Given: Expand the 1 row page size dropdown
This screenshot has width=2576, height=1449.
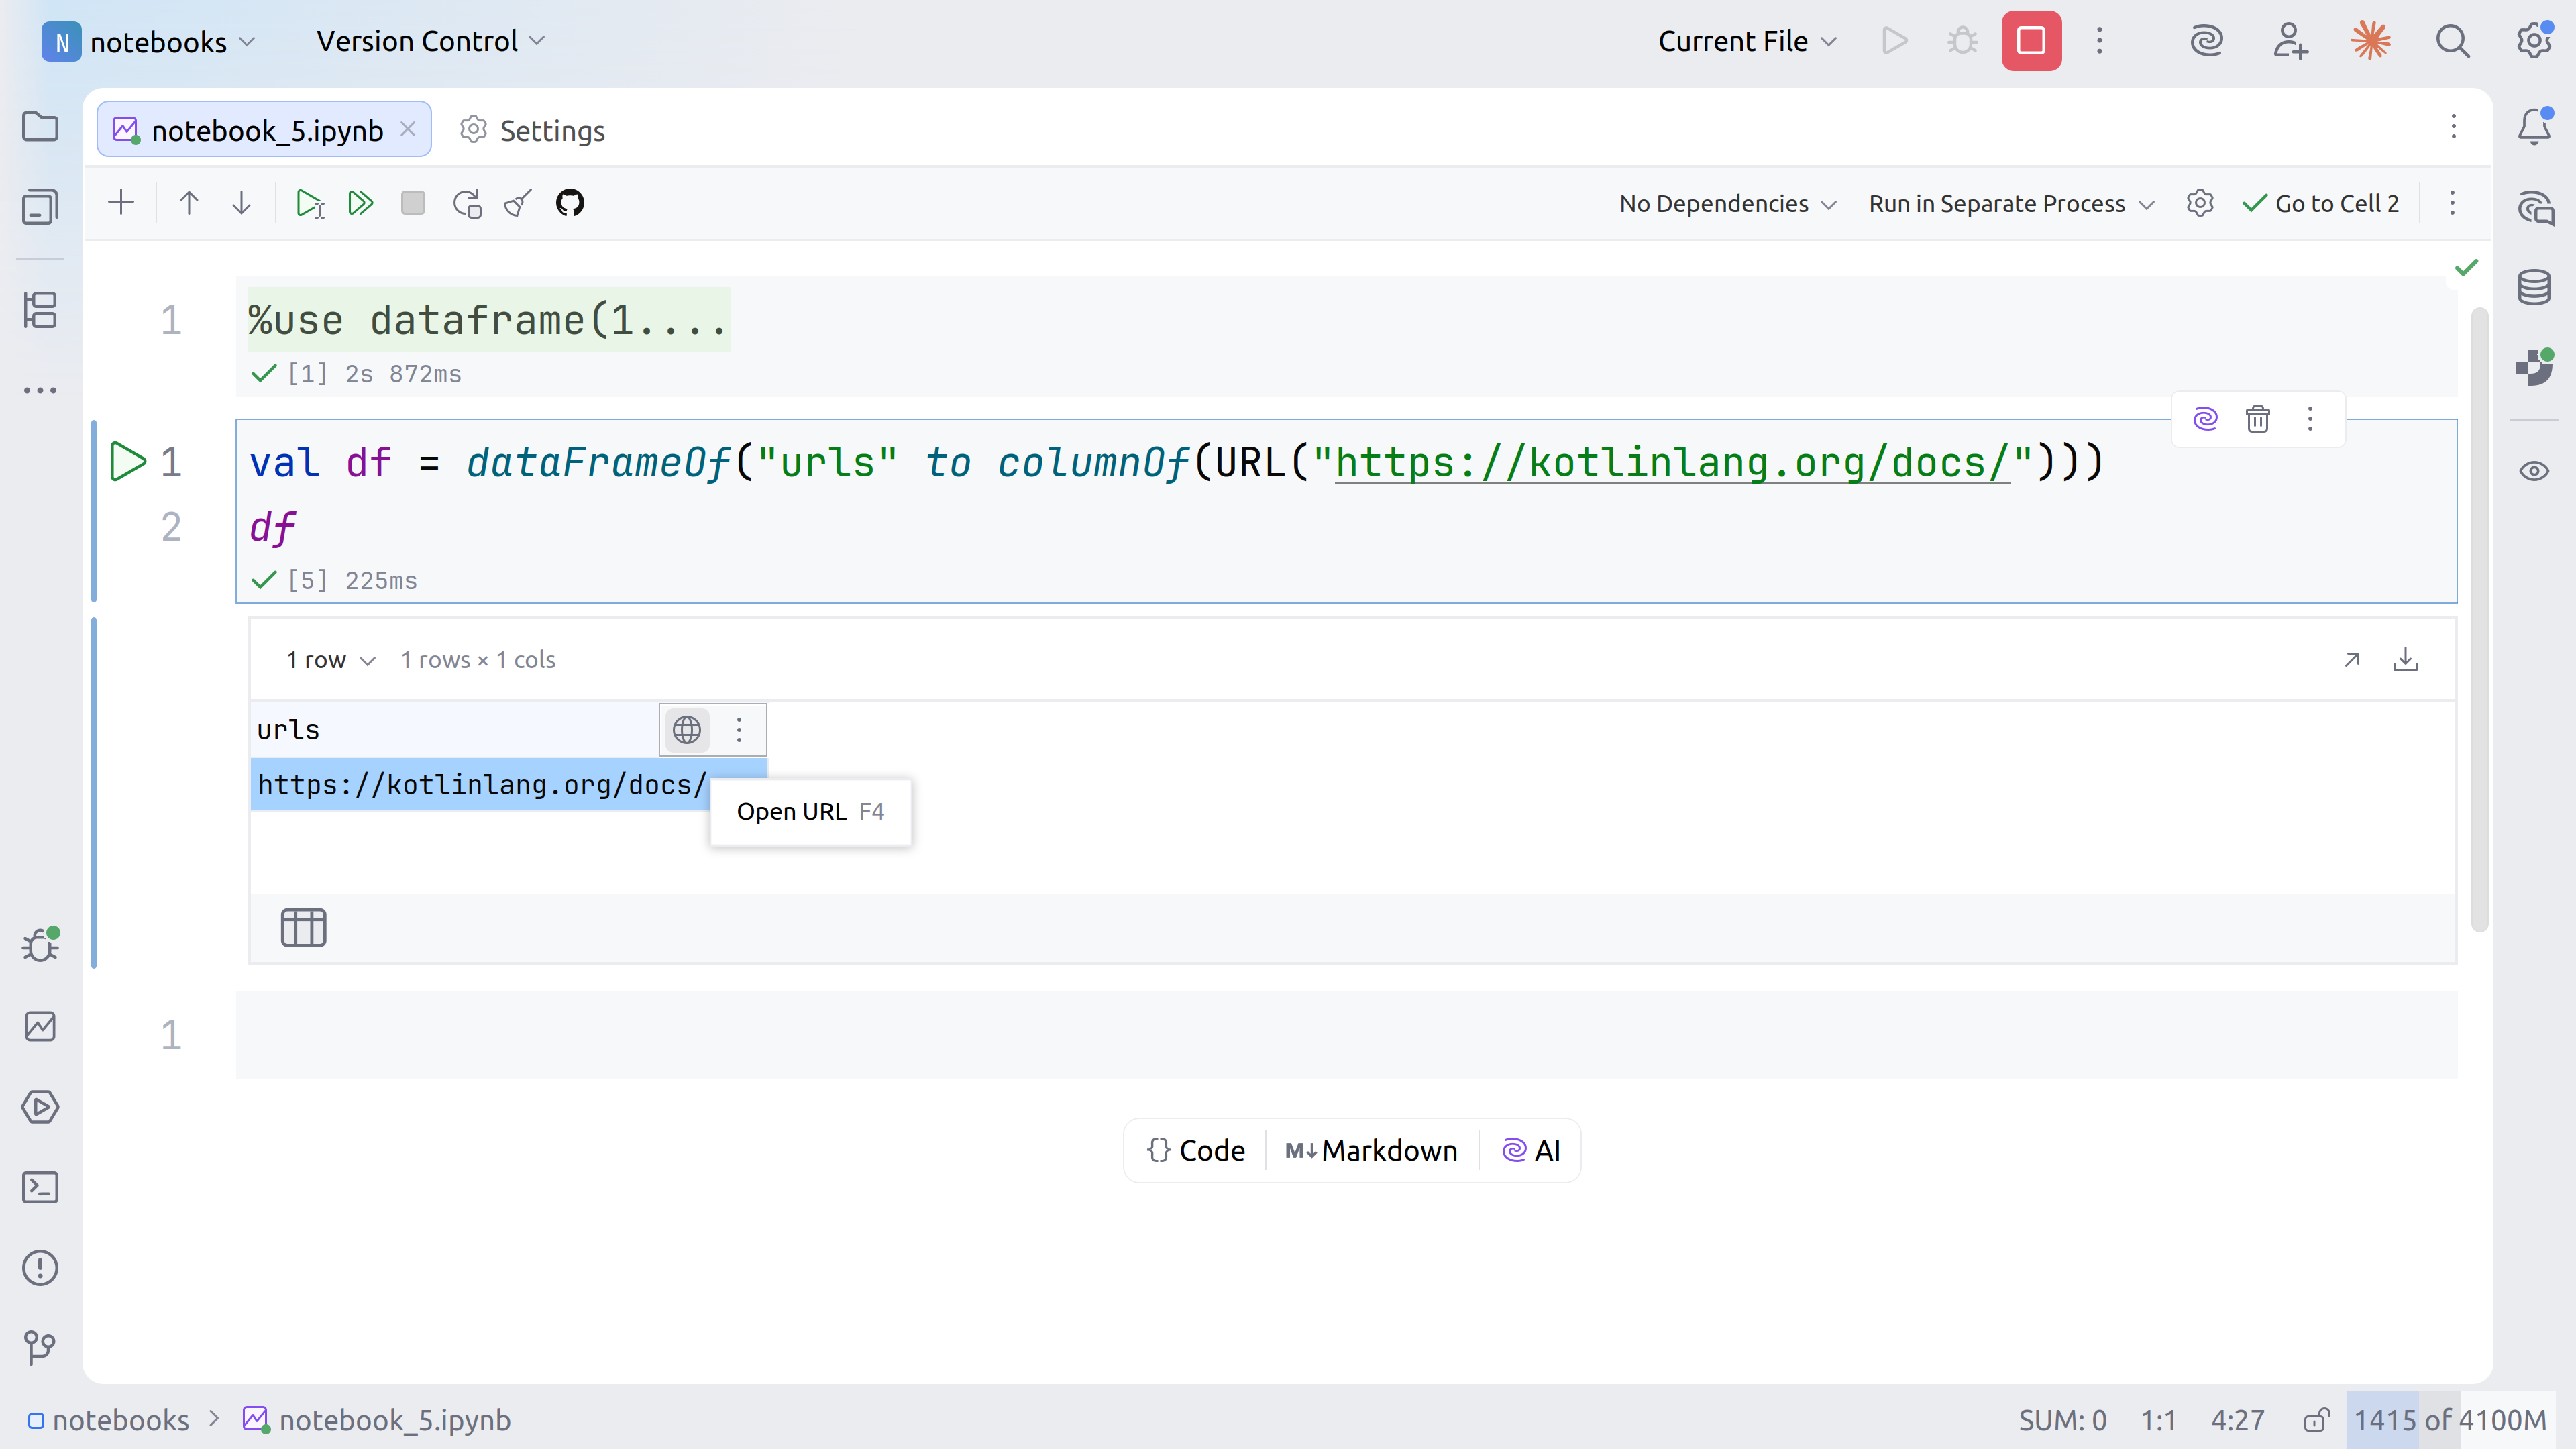Looking at the screenshot, I should click(x=330, y=660).
